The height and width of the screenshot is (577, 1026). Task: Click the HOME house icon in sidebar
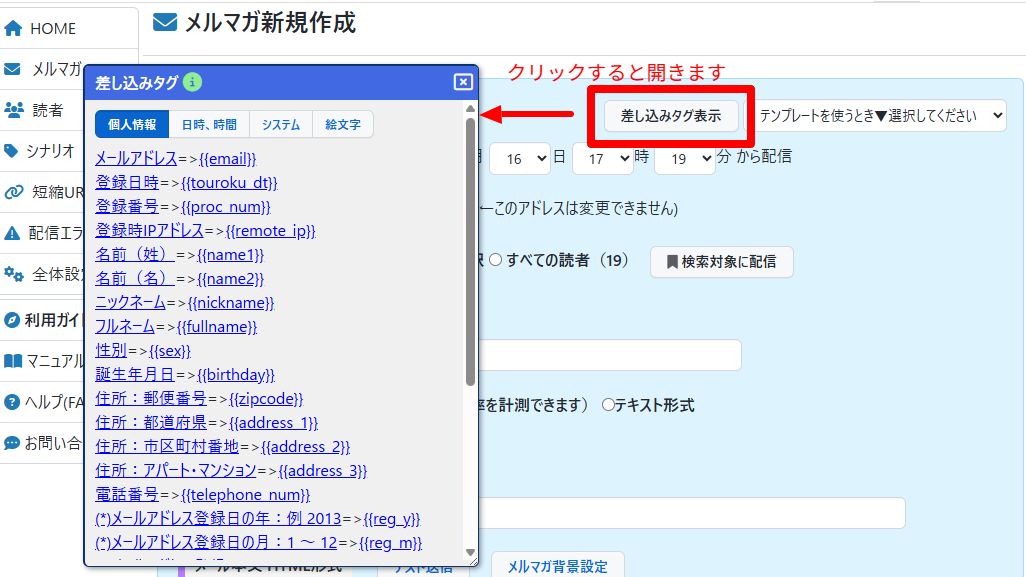tap(14, 29)
